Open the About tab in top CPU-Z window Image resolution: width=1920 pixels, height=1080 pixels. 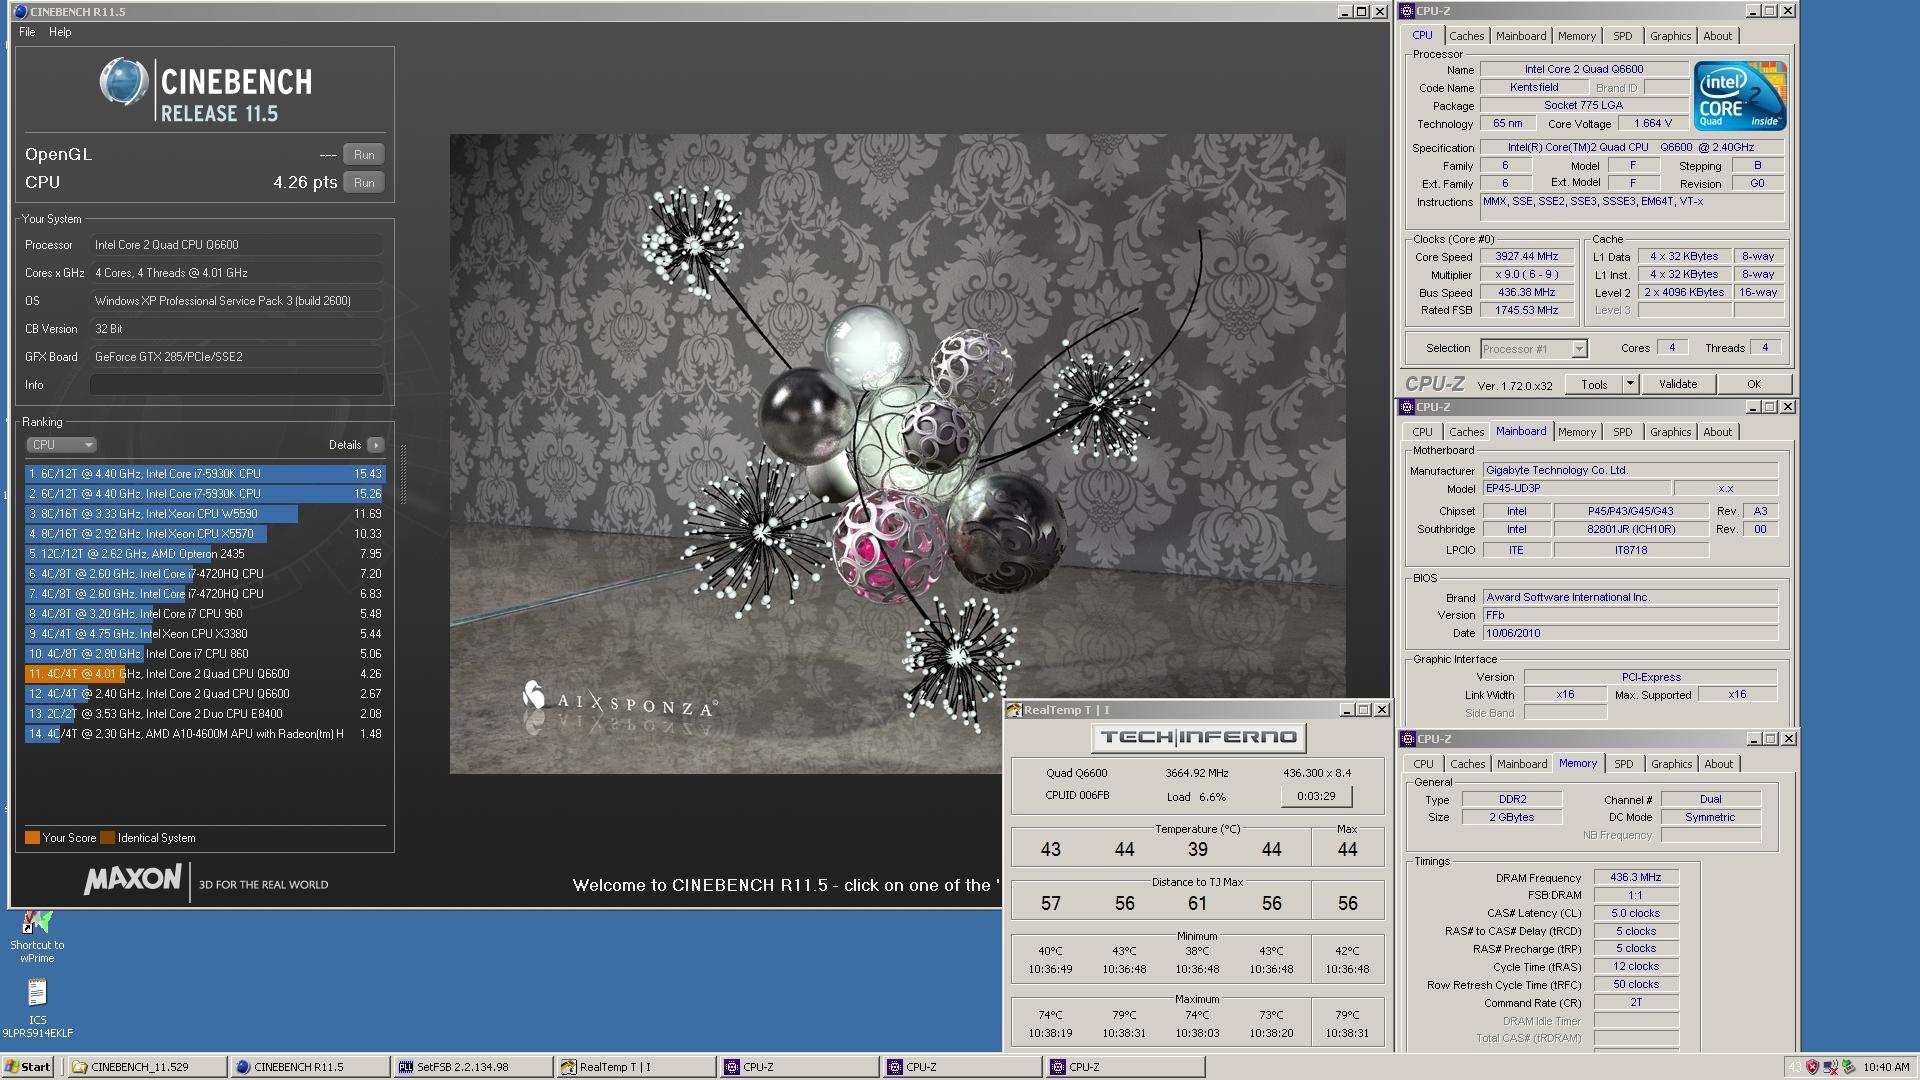click(1717, 36)
